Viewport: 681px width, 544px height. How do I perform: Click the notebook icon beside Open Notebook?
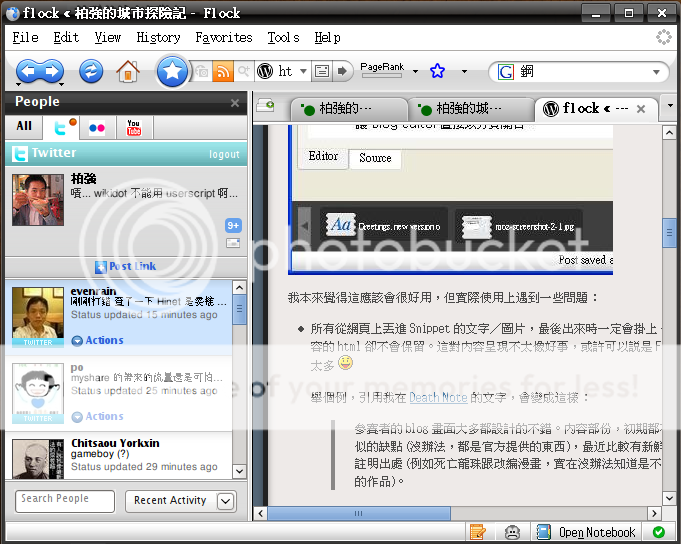pyautogui.click(x=543, y=532)
